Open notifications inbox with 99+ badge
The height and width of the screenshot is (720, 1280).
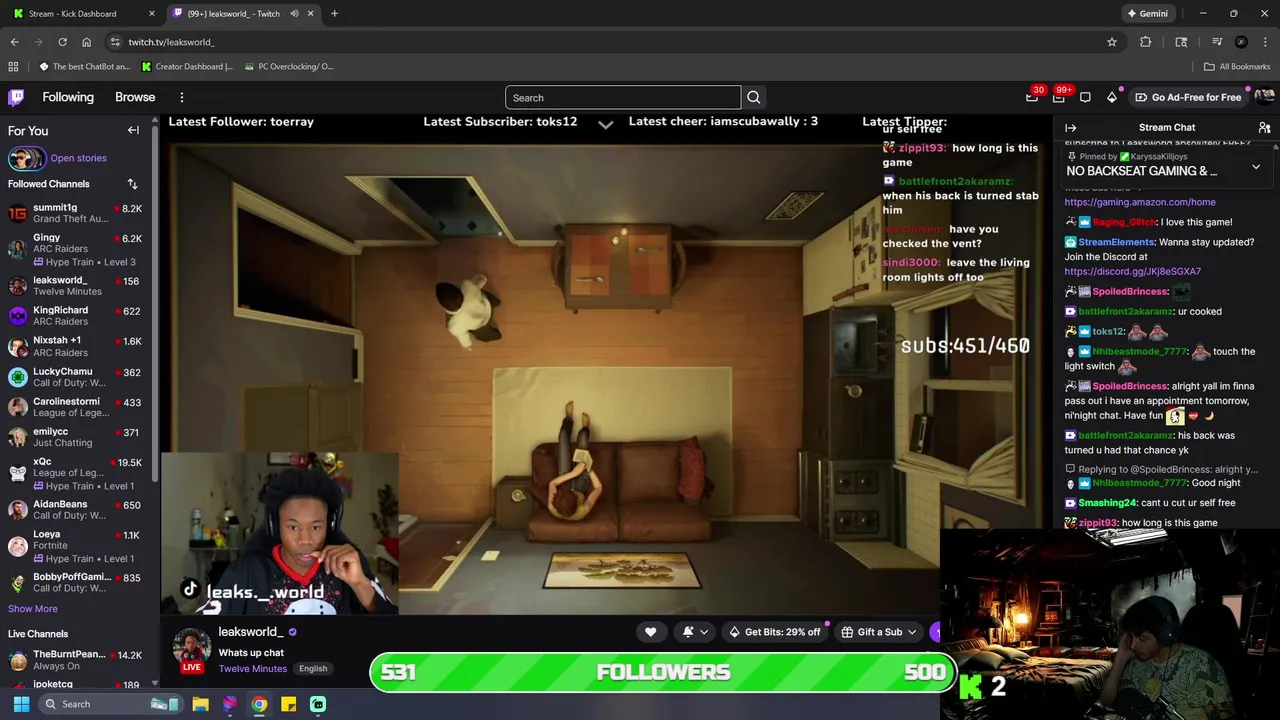click(x=1059, y=97)
